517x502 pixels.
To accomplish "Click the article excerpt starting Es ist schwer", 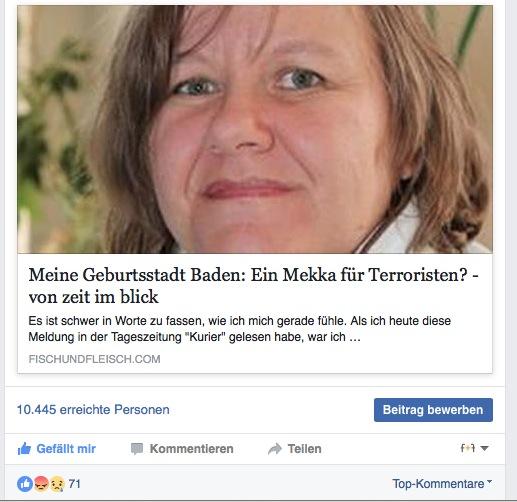I will coord(239,329).
